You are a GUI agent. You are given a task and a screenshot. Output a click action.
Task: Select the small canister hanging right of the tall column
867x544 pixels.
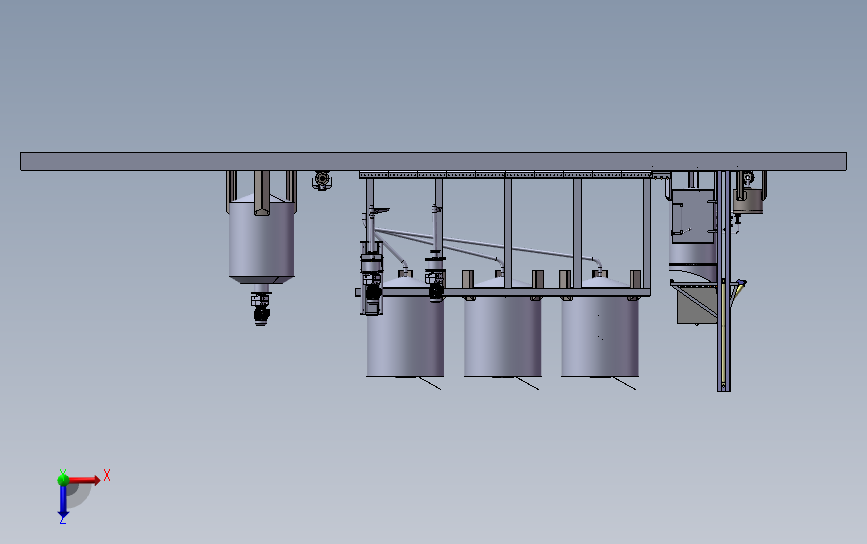pyautogui.click(x=749, y=201)
